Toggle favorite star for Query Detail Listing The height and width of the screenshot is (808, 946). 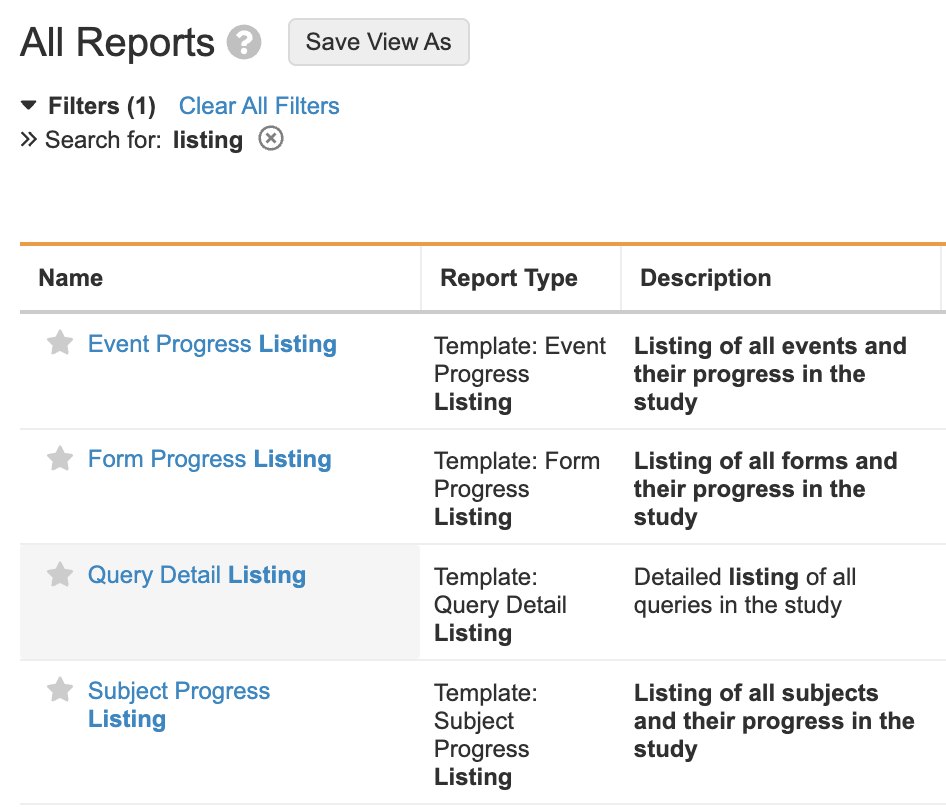tap(60, 575)
